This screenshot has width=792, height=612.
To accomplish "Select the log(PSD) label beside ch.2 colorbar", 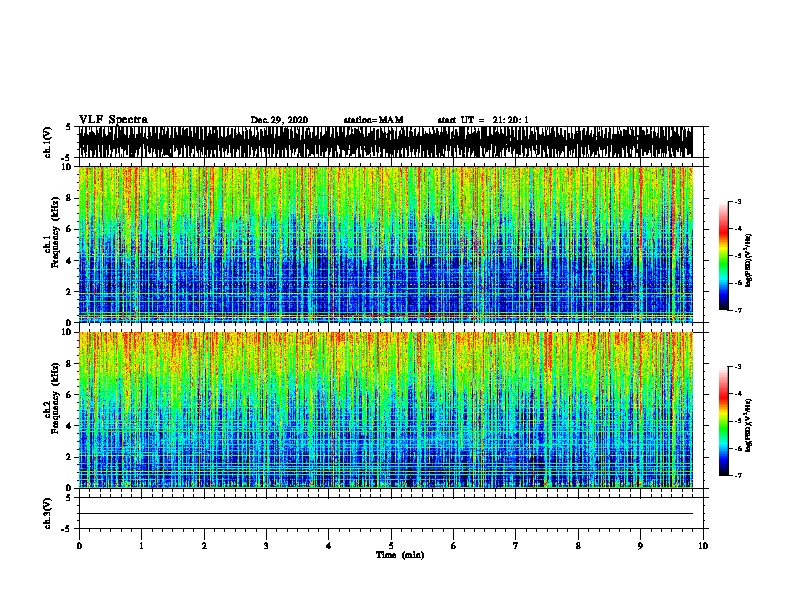I will 749,426.
